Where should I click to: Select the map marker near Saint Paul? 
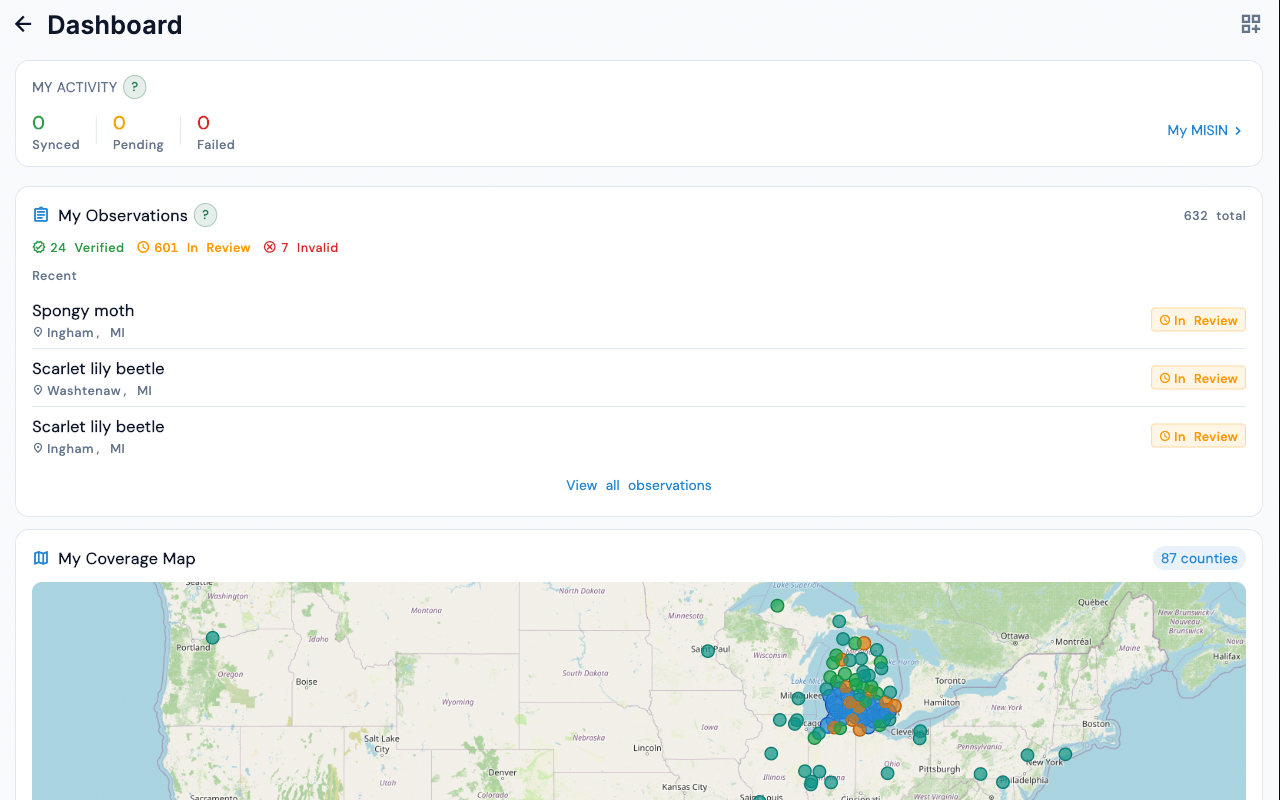coord(708,651)
